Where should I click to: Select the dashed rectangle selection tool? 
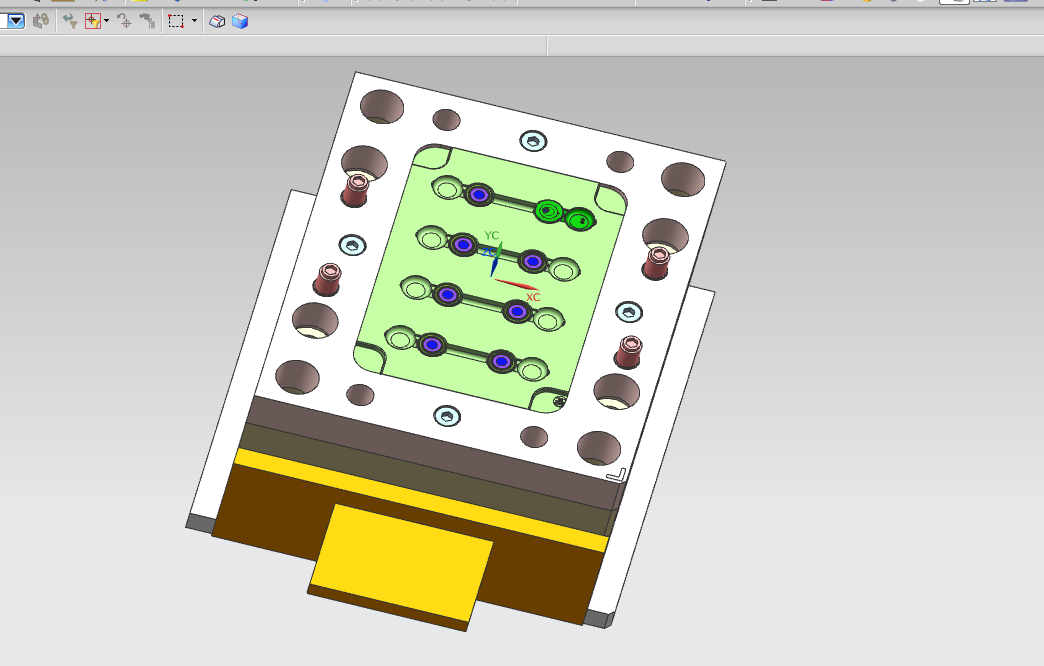click(x=176, y=20)
